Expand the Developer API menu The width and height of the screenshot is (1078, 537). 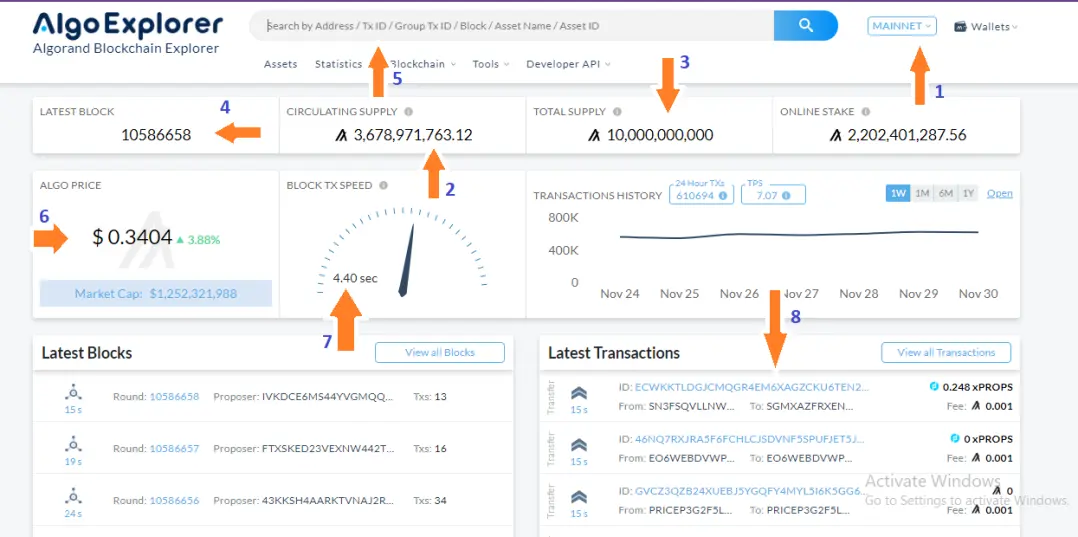(569, 64)
